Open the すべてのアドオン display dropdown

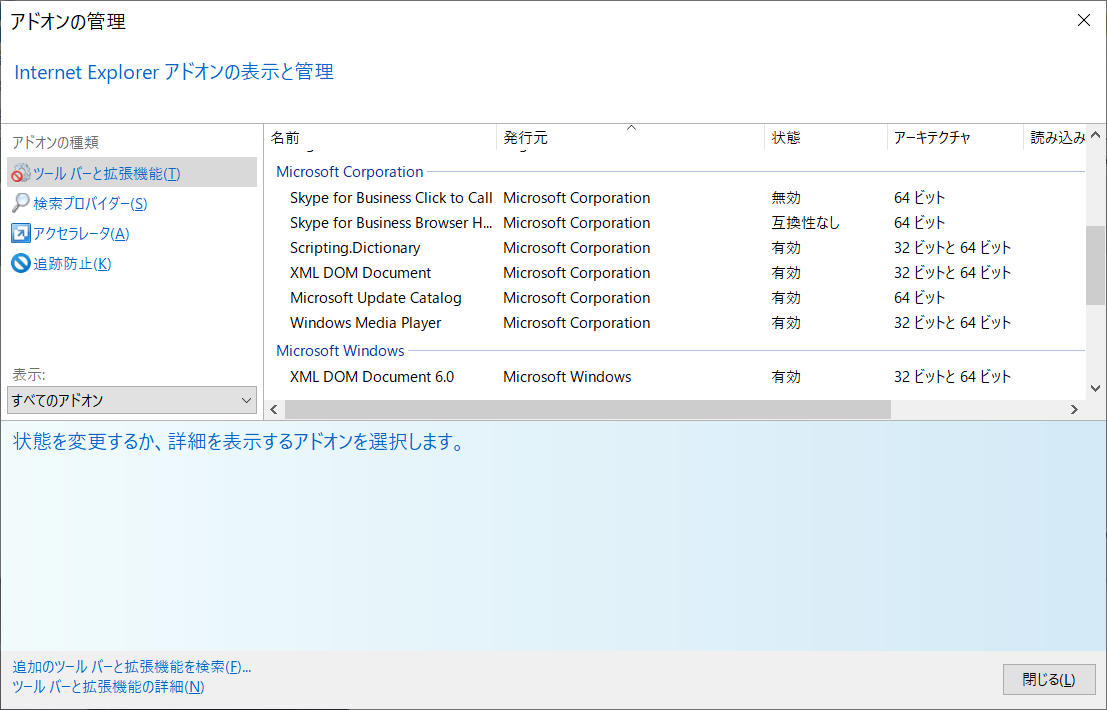point(132,400)
